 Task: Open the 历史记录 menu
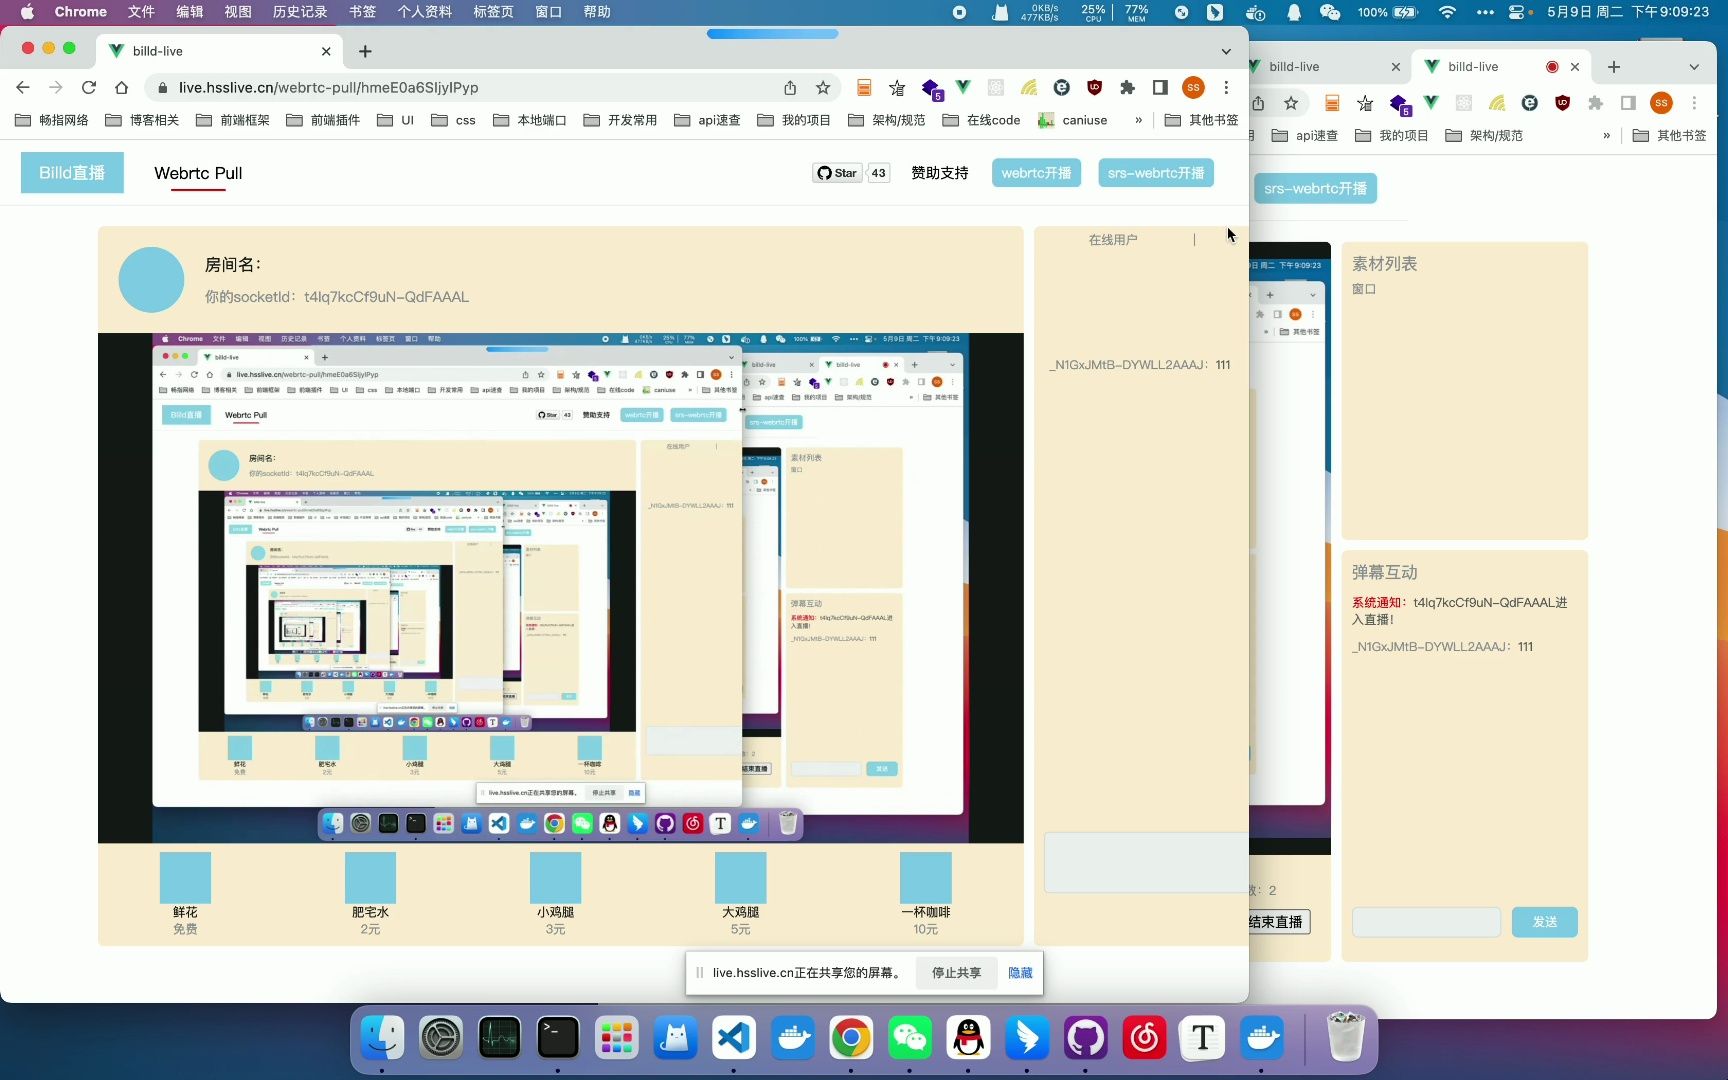tap(300, 12)
